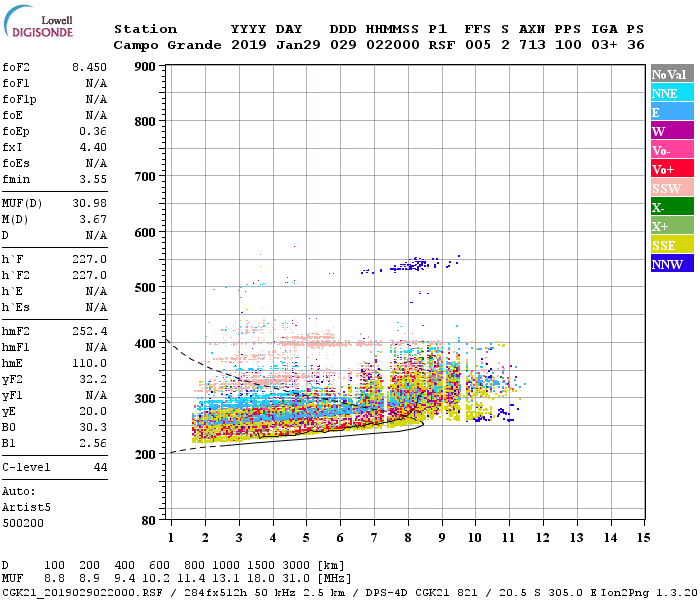Select the Vo- pink legend swatch
Viewport: 700px width, 600px height.
[672, 150]
